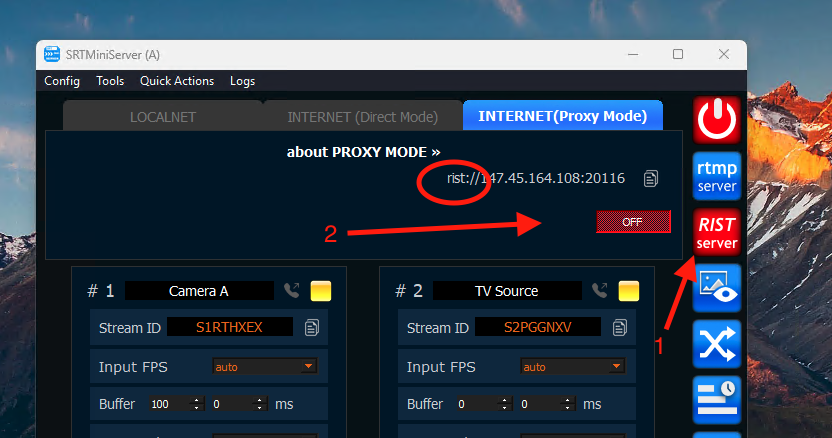Switch to INTERNET (Direct Mode) tab
Image resolution: width=832 pixels, height=438 pixels.
[362, 117]
